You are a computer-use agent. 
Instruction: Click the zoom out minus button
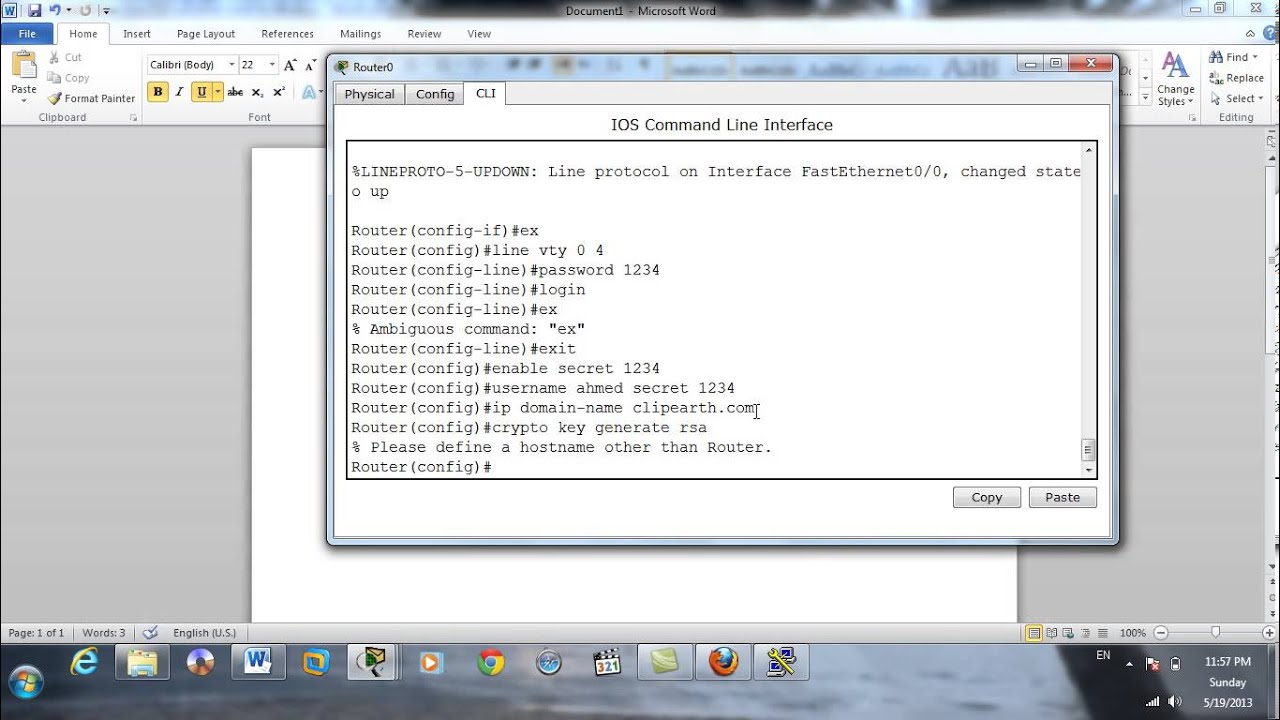tap(1161, 633)
